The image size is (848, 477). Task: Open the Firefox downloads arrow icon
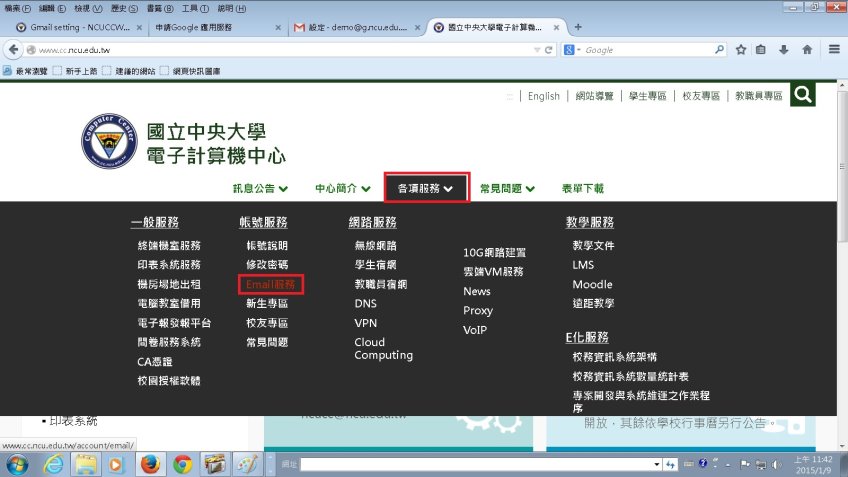784,49
